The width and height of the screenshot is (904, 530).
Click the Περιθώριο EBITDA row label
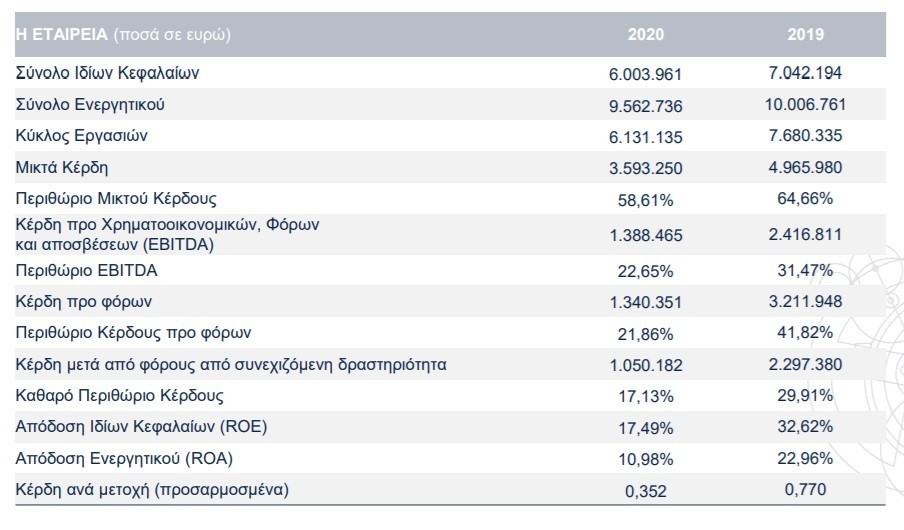[86, 270]
